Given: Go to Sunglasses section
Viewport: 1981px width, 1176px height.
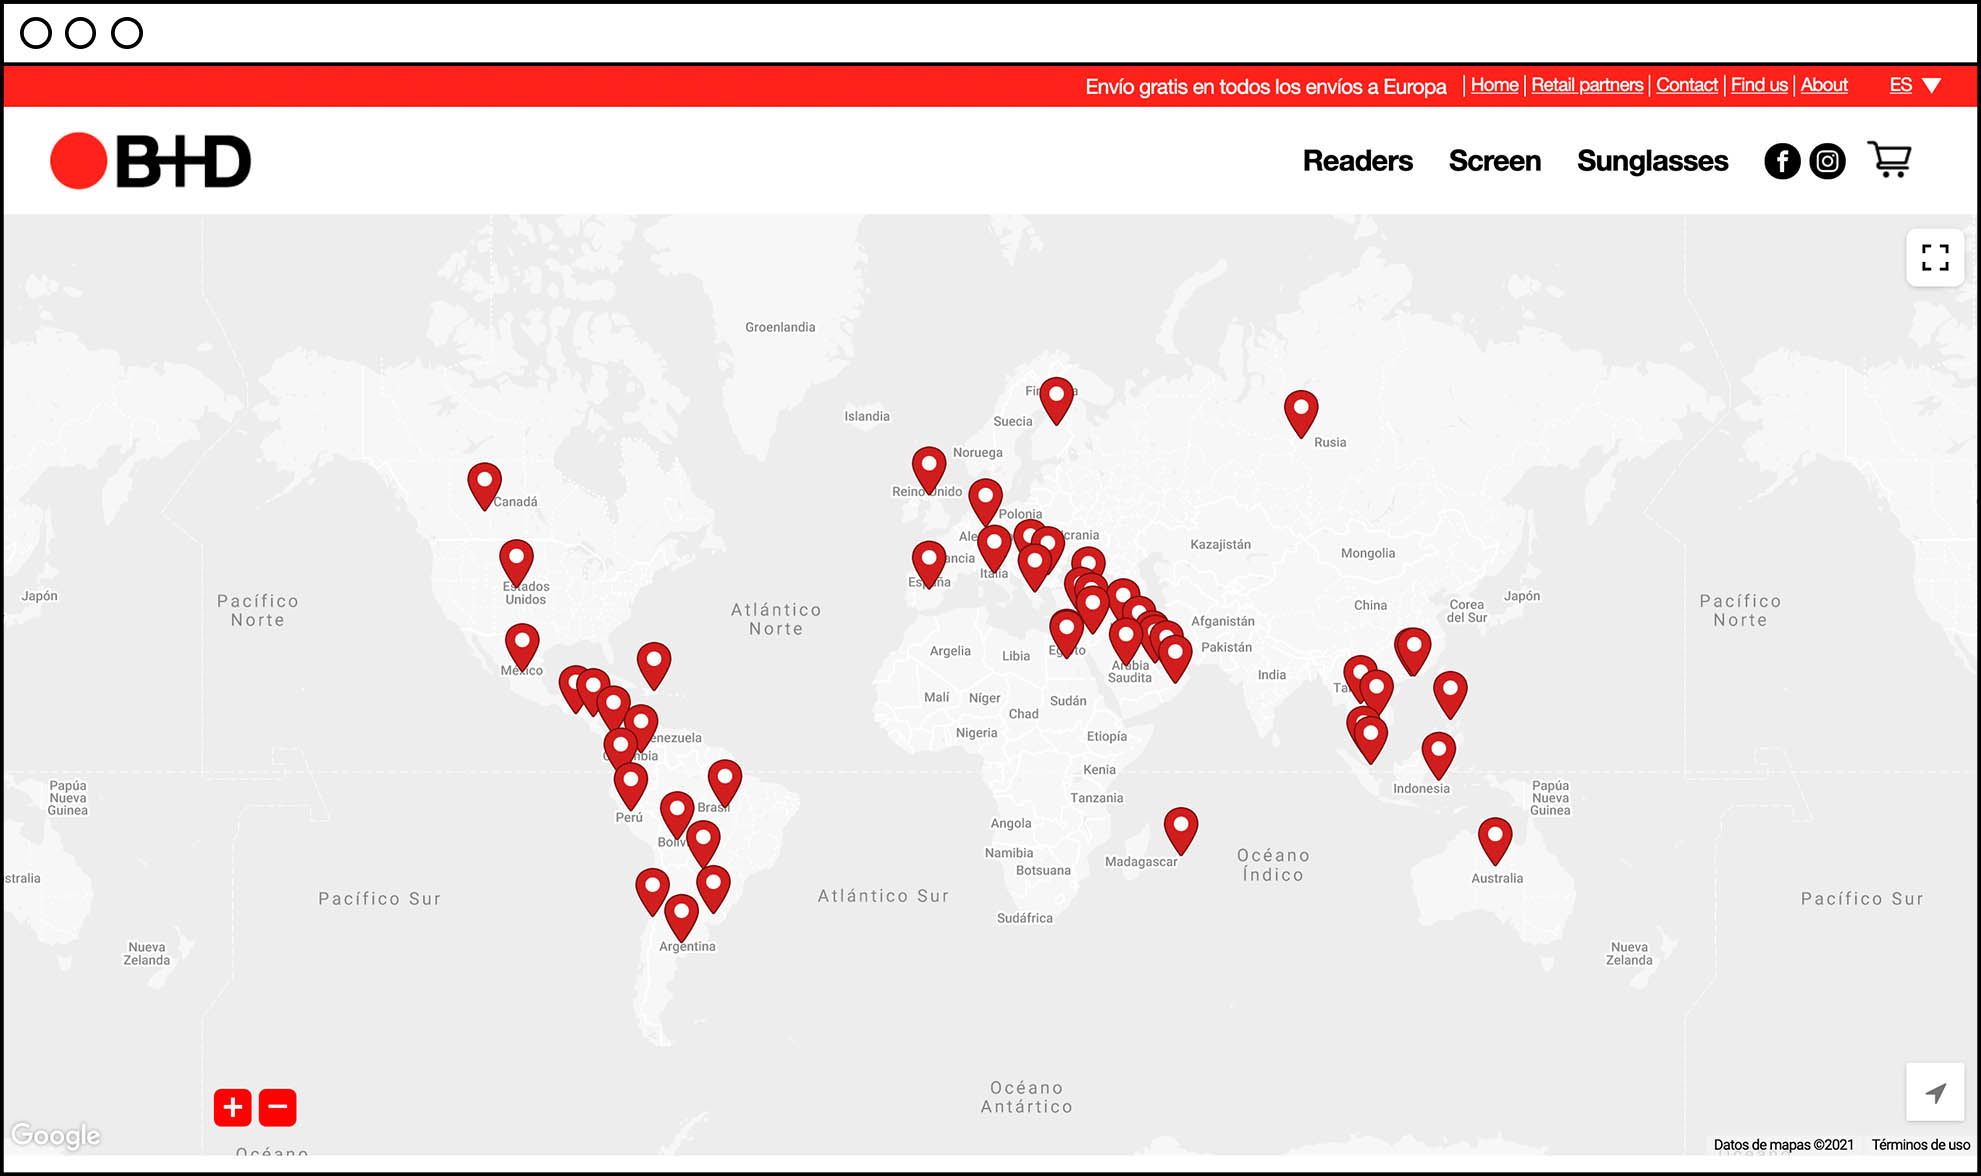Looking at the screenshot, I should 1652,161.
